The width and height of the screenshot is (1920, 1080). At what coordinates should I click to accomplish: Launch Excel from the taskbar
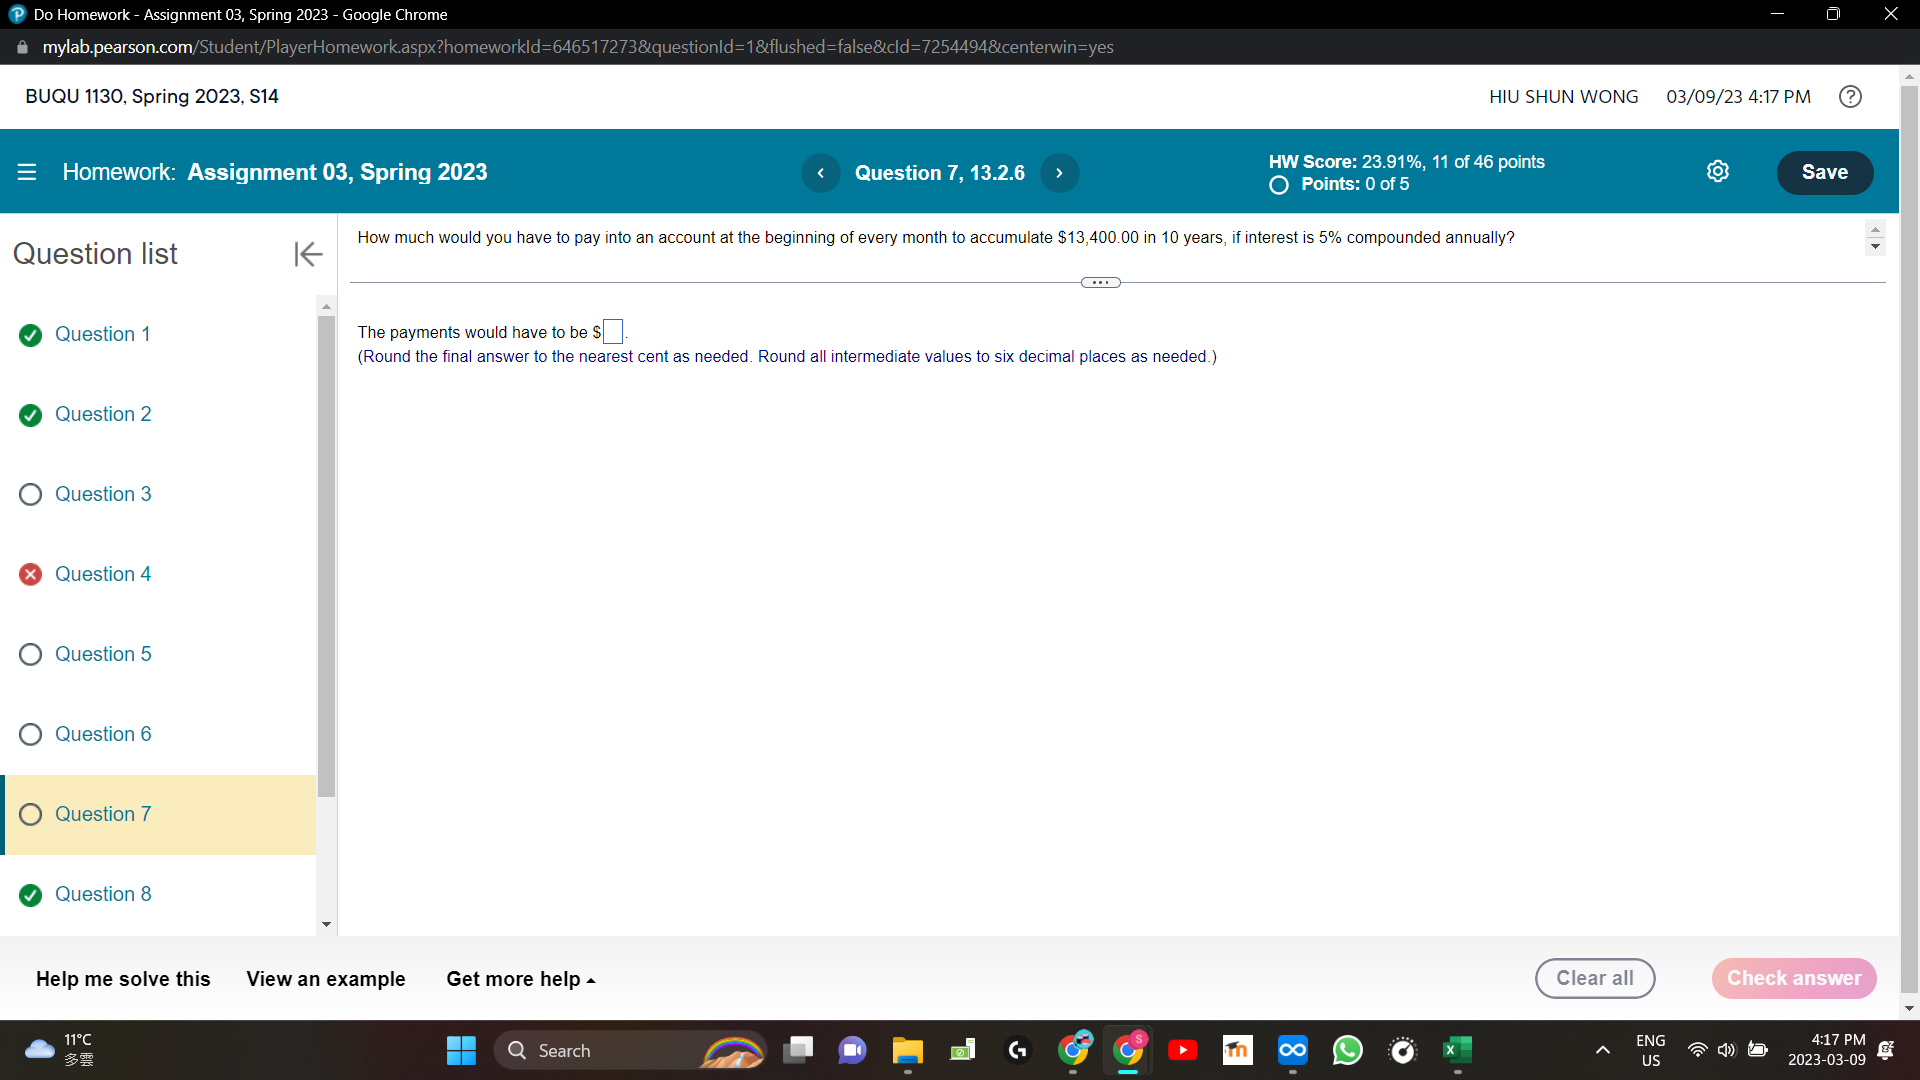point(1457,1050)
